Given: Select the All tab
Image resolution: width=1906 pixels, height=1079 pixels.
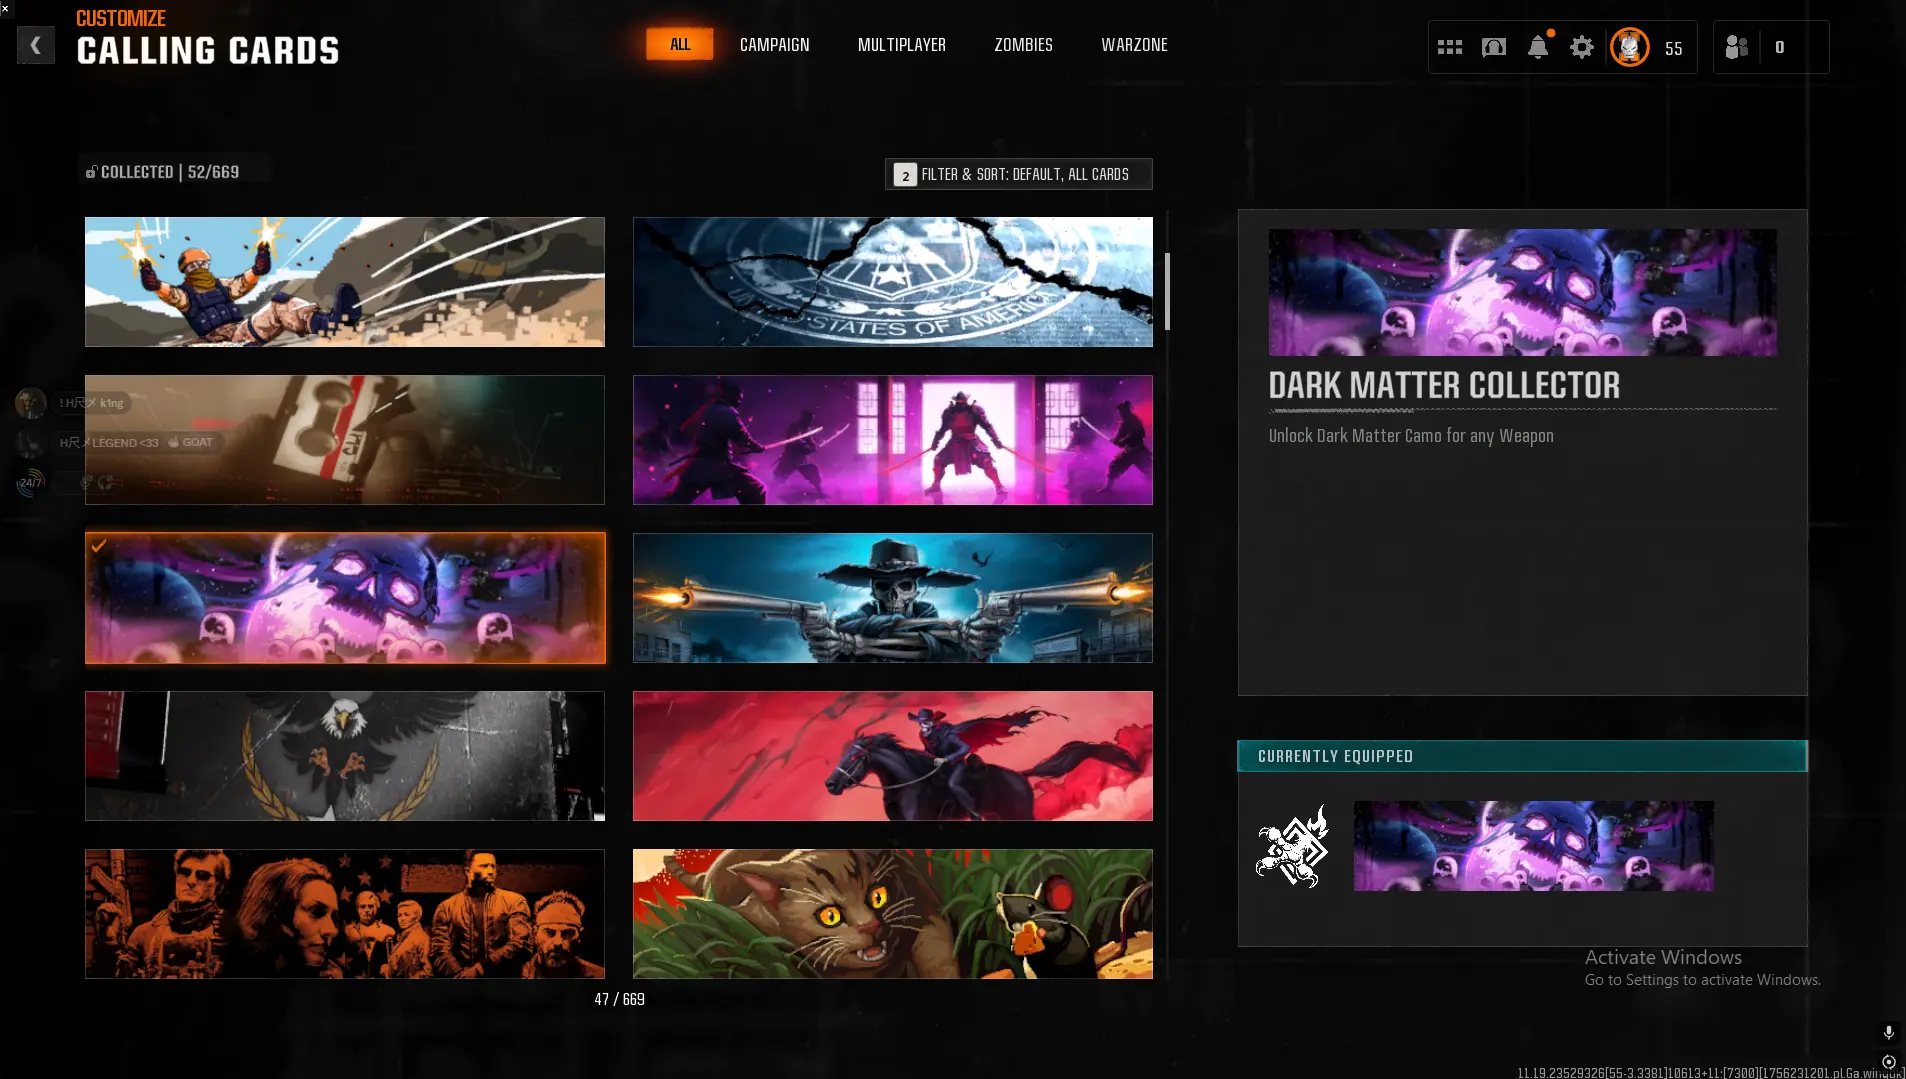Looking at the screenshot, I should point(680,44).
